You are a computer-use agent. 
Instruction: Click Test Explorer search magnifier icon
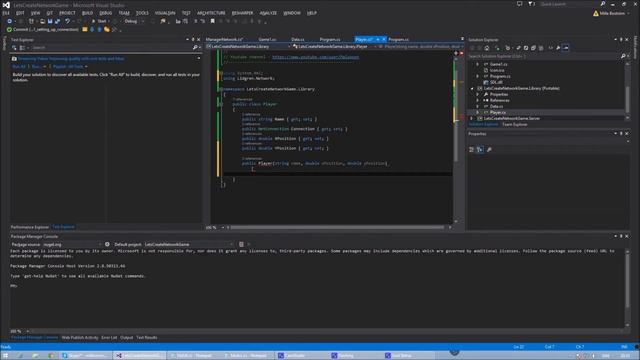pyautogui.click(x=195, y=48)
